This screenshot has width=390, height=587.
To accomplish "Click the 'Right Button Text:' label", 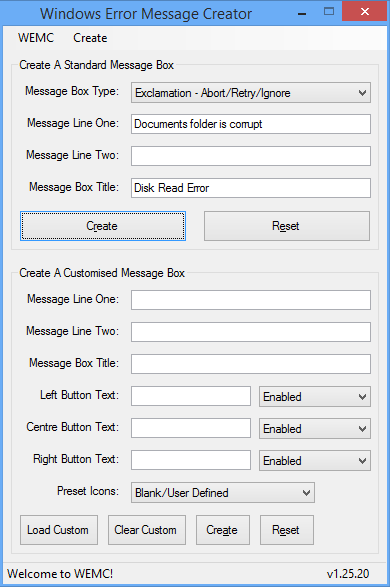I will point(76,459).
